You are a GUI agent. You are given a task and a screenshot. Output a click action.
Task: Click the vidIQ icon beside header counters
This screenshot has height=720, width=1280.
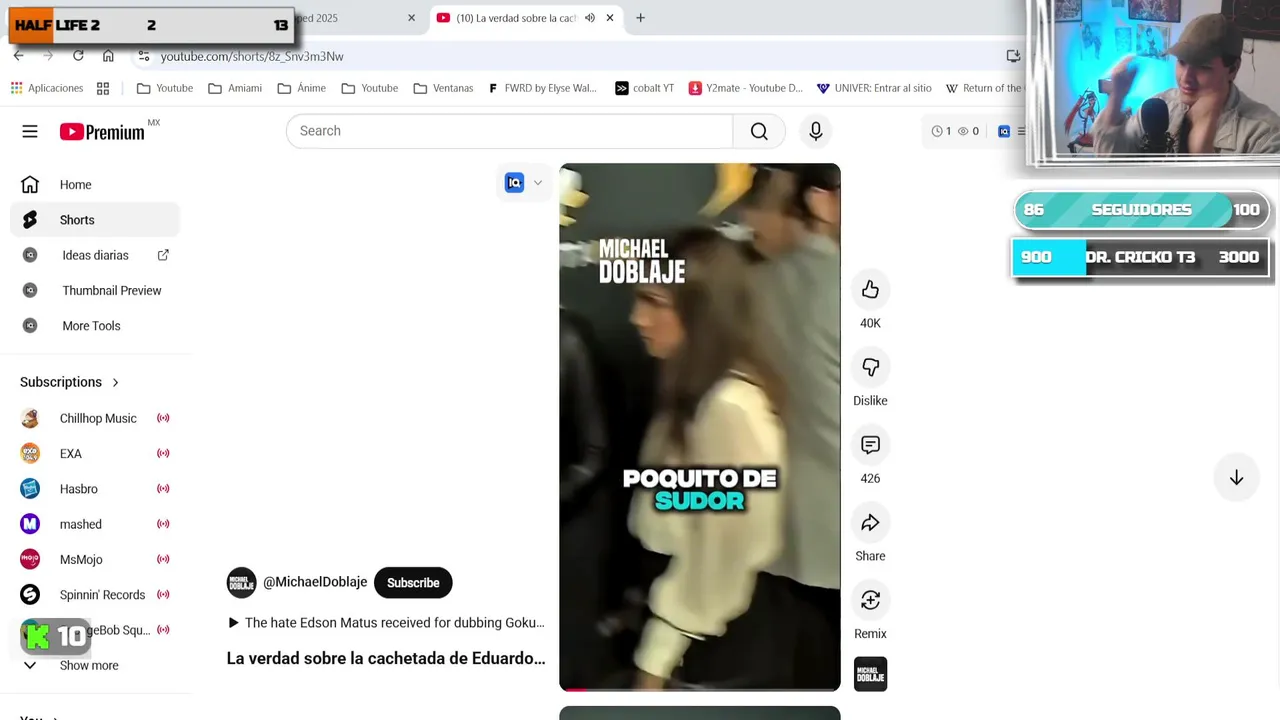[1004, 131]
